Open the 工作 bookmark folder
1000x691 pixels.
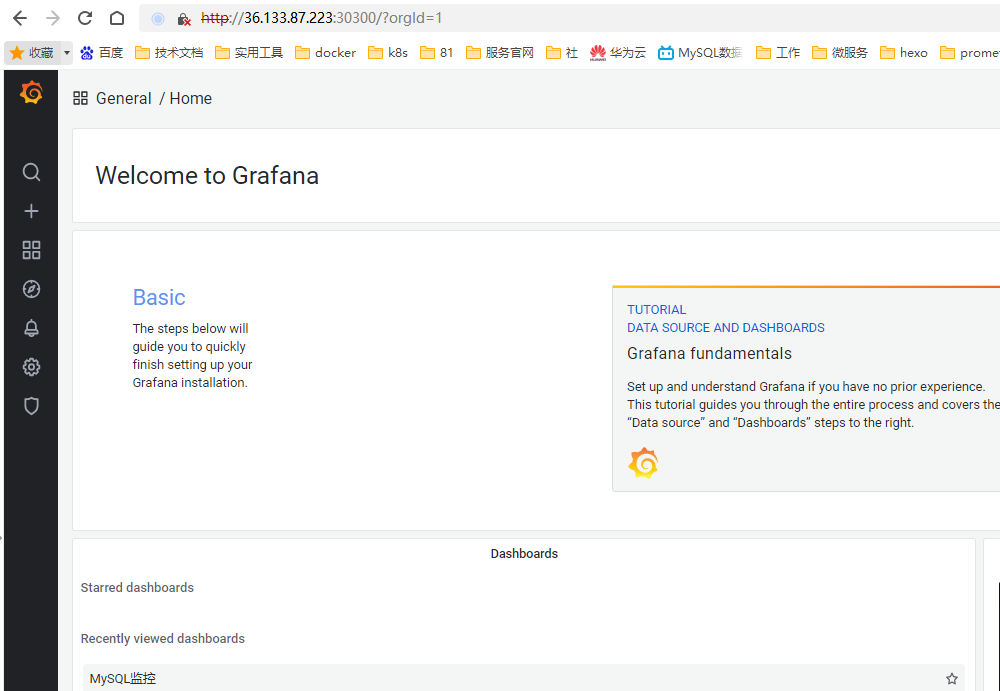tap(777, 53)
